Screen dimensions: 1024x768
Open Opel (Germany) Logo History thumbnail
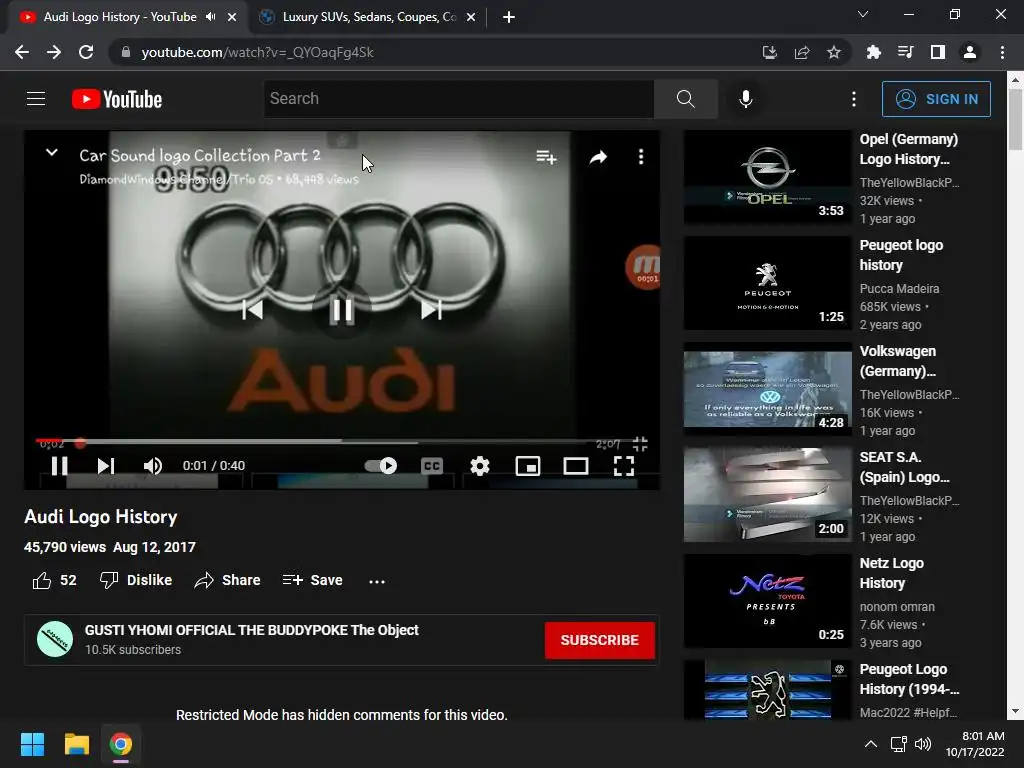(x=767, y=177)
